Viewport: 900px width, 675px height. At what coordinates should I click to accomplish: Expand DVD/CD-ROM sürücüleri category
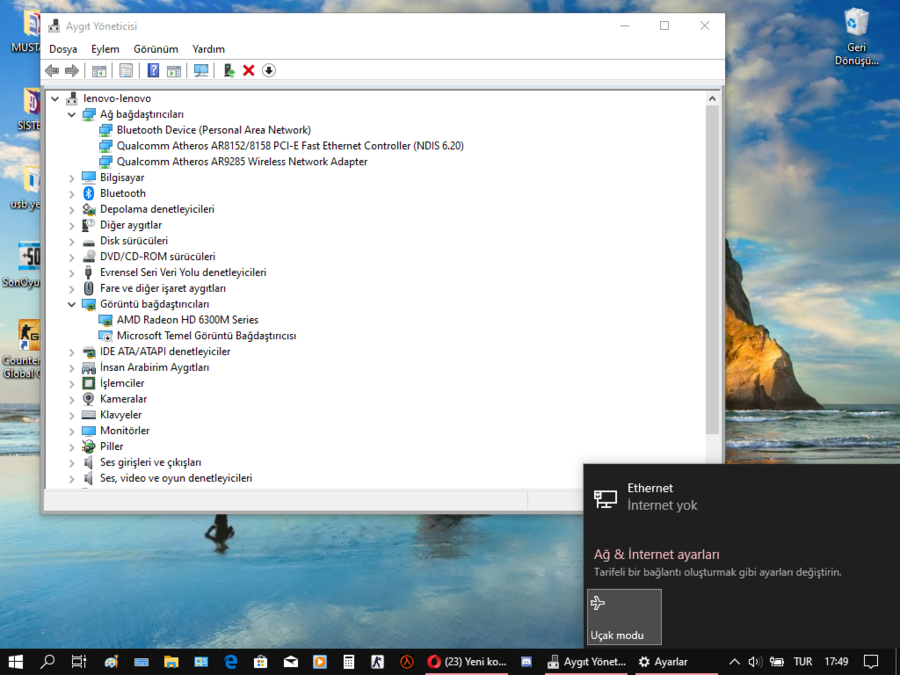point(72,257)
